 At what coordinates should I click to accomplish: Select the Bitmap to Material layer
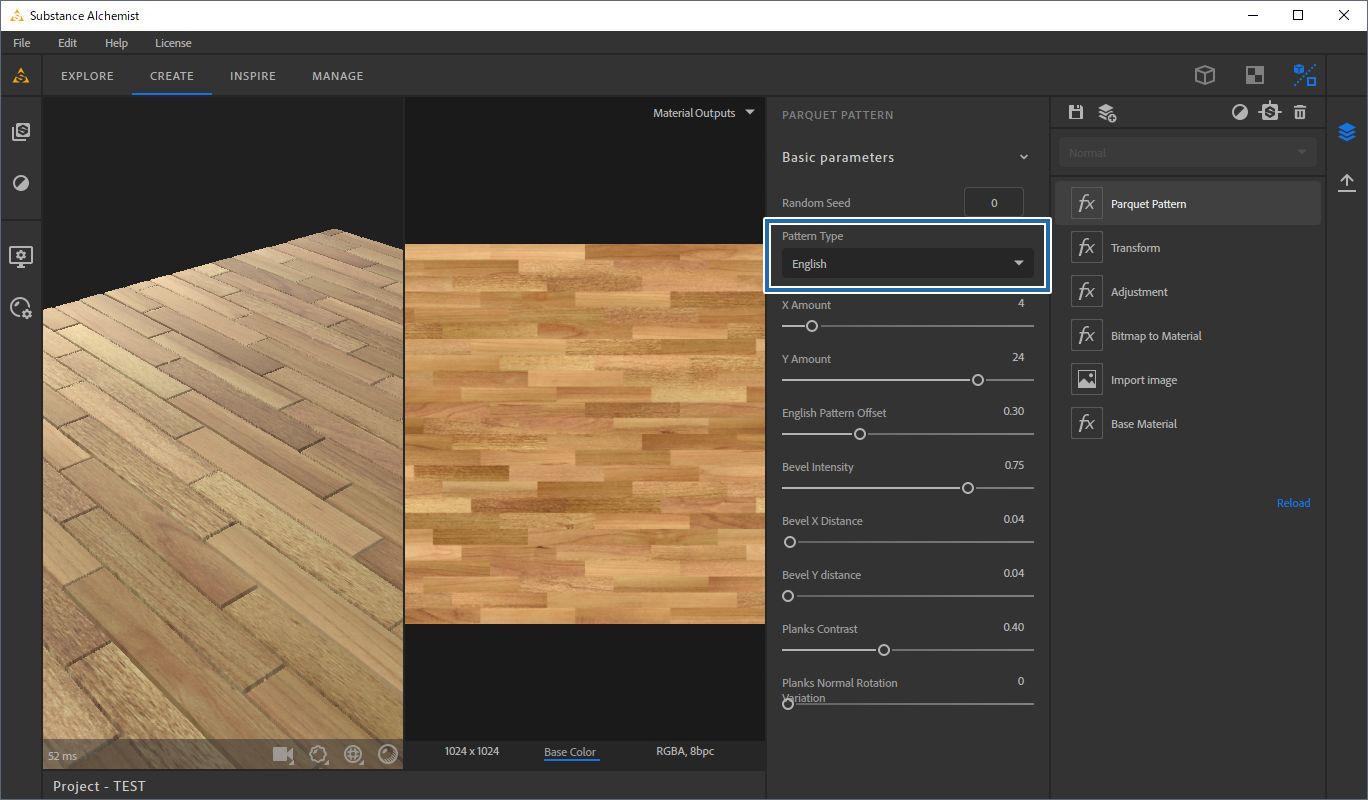click(1155, 336)
